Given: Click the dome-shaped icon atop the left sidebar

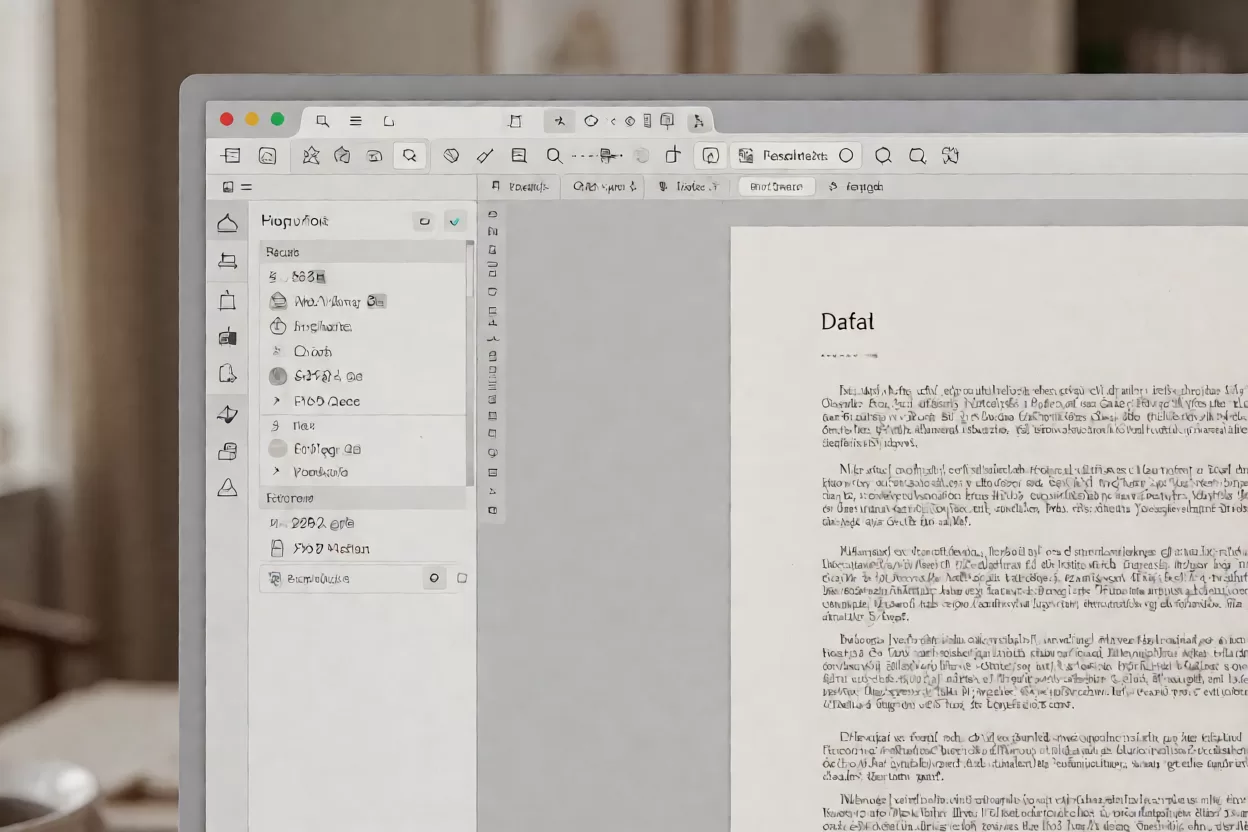Looking at the screenshot, I should (x=228, y=222).
